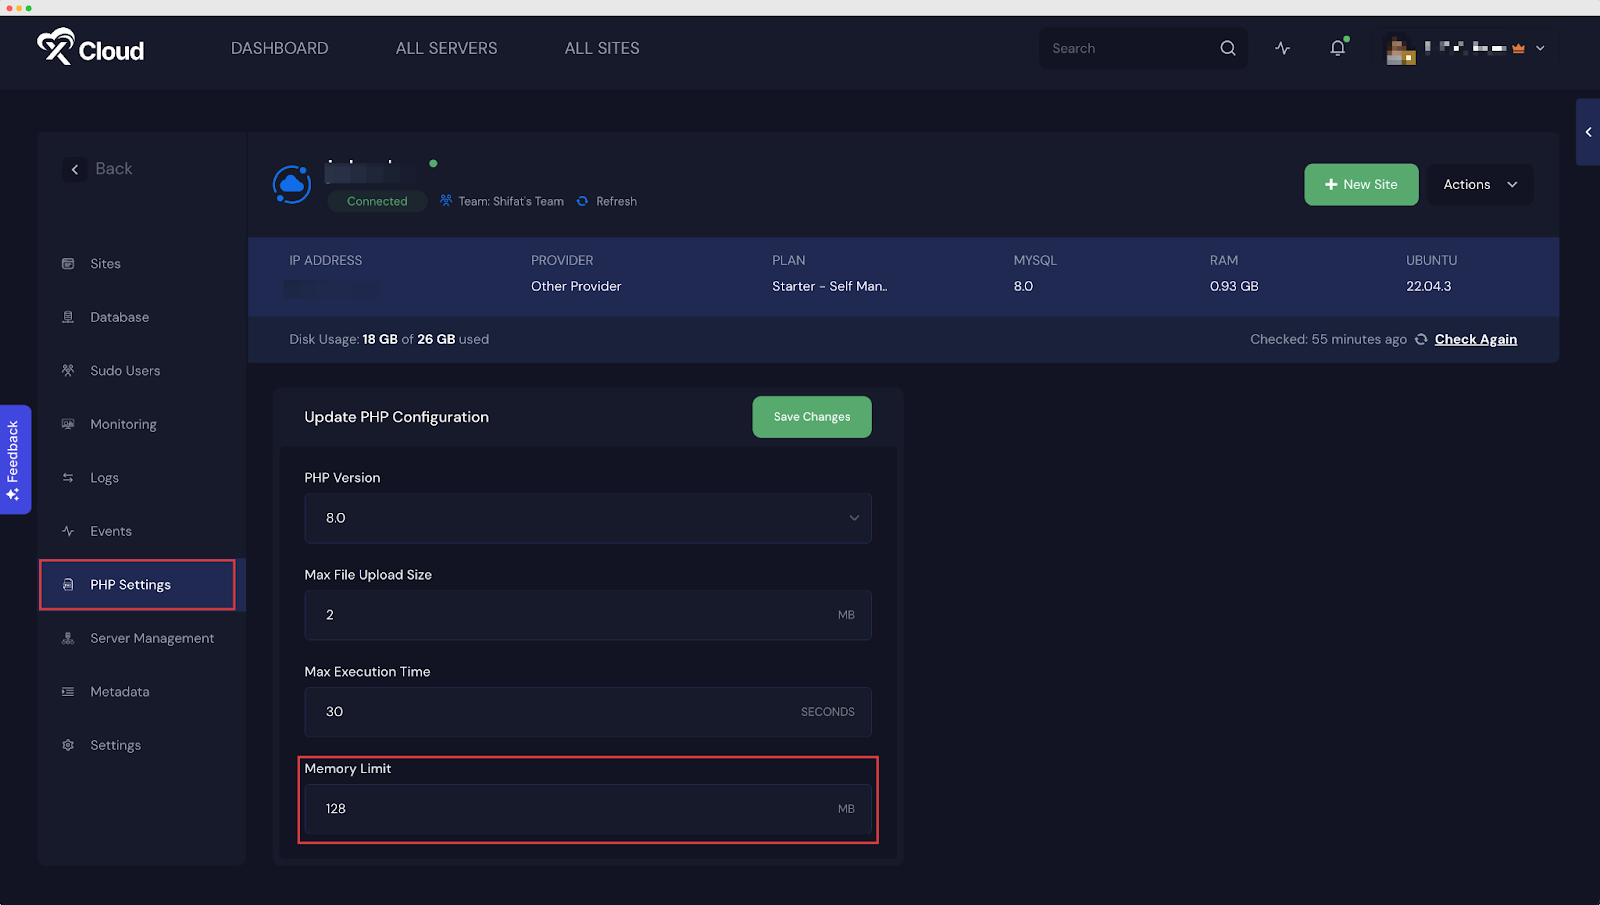
Task: Open the Monitoring sidebar item
Action: [123, 424]
